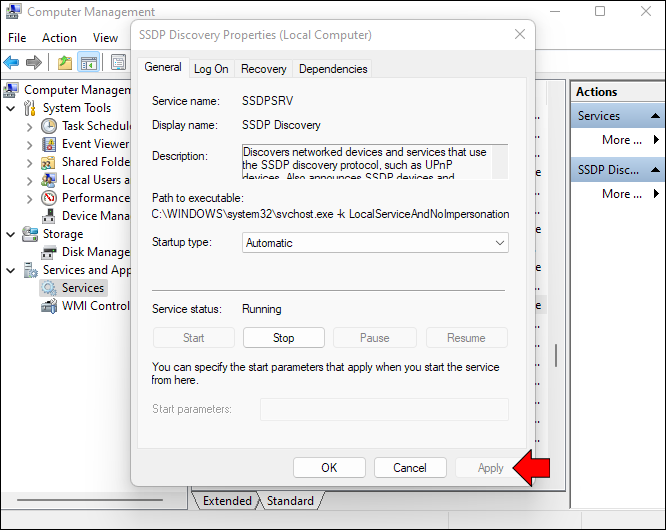Click the services list vertical scrollbar thumb
Image resolution: width=666 pixels, height=530 pixels.
tap(556, 355)
